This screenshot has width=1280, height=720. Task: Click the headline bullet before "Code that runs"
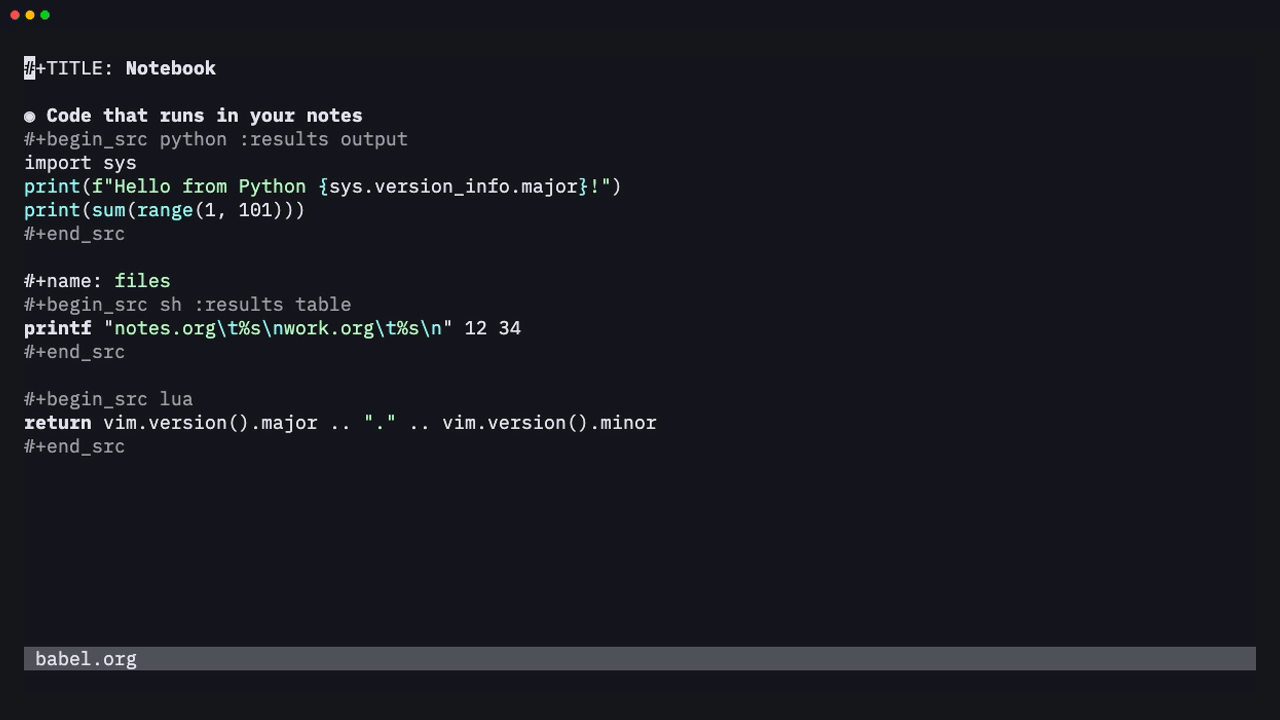point(30,116)
